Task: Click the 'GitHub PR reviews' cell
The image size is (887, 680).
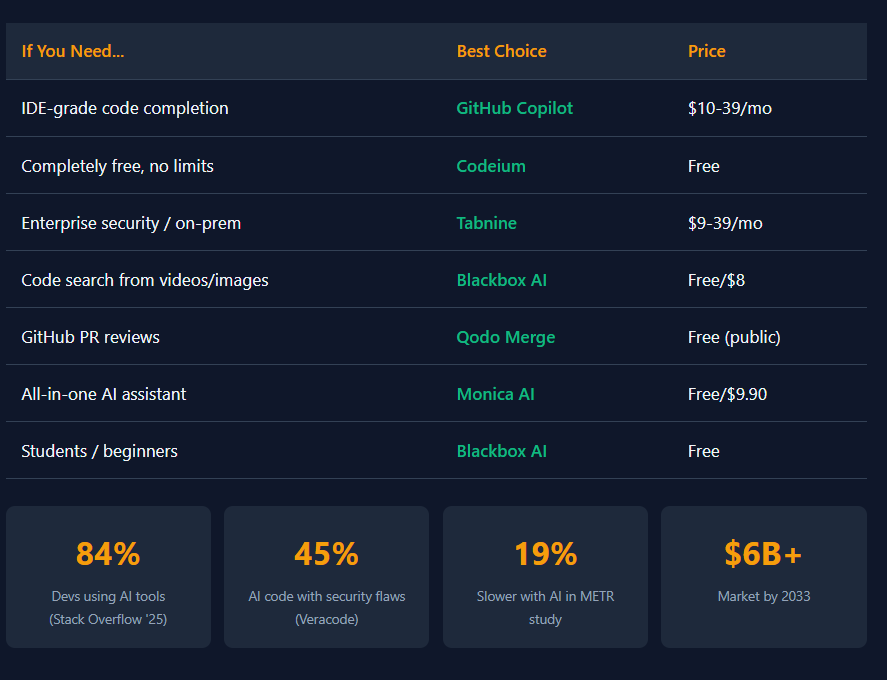Action: click(90, 337)
